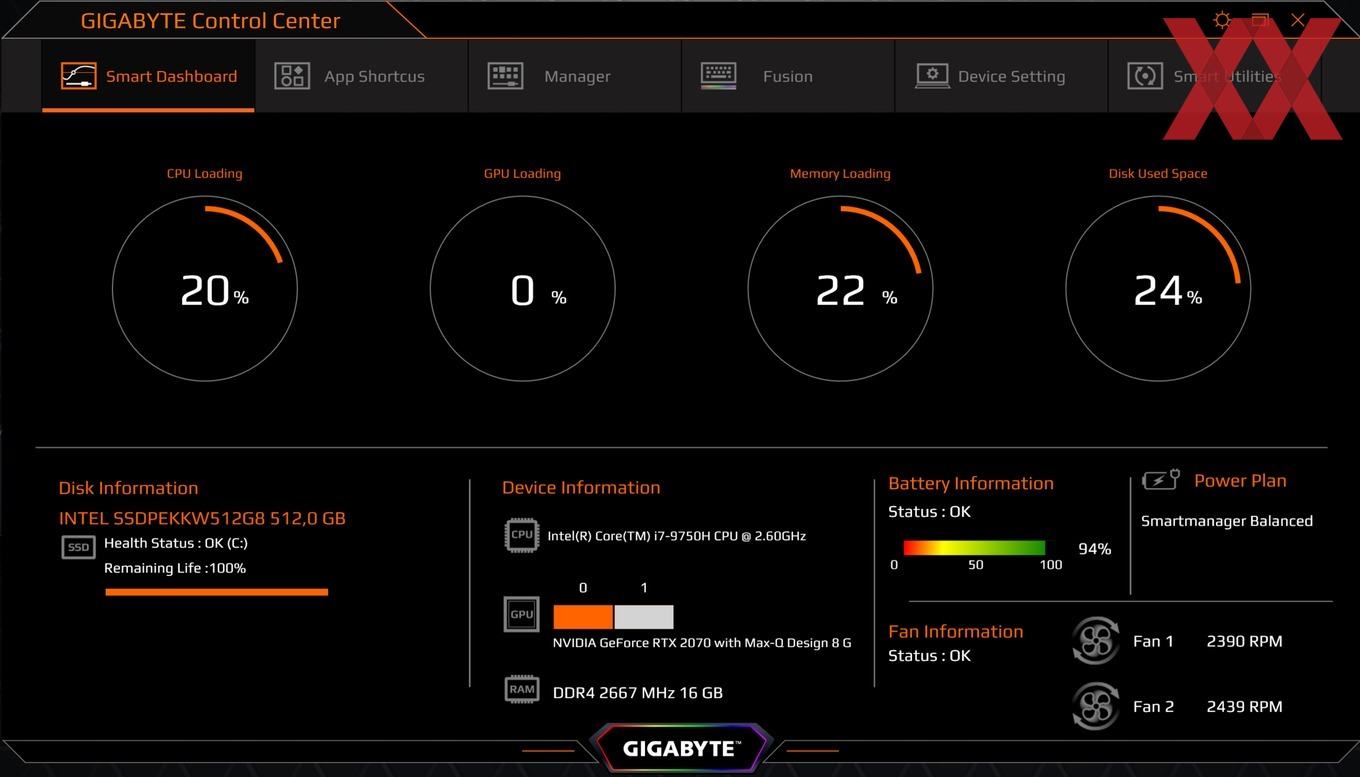Click the Health Status : OK (C:) text
1360x777 pixels.
point(176,543)
